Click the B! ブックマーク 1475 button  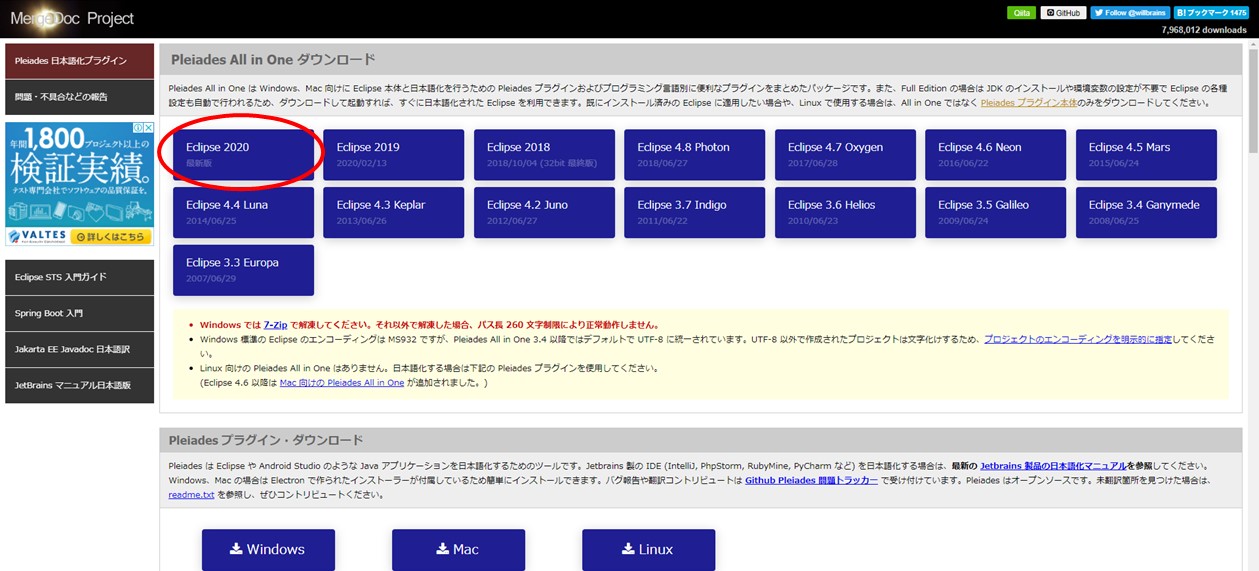click(1212, 13)
